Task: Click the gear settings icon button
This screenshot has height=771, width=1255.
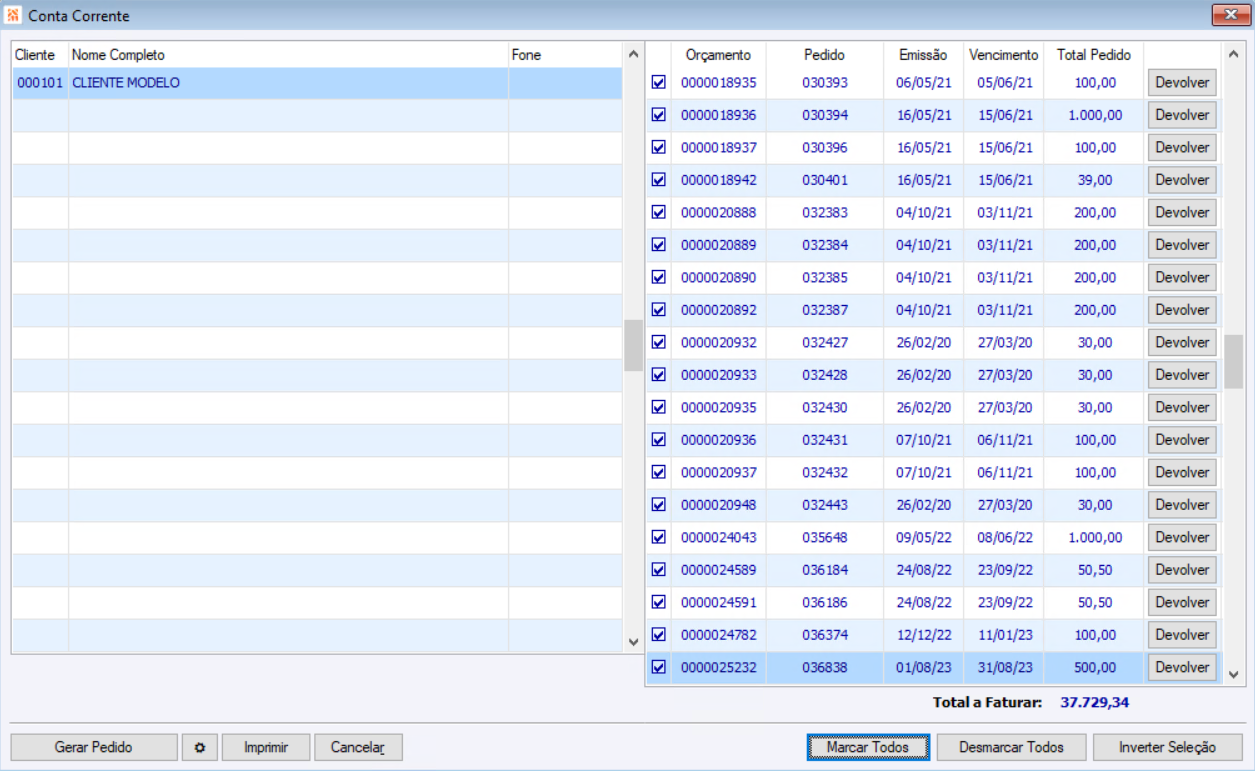Action: 199,747
